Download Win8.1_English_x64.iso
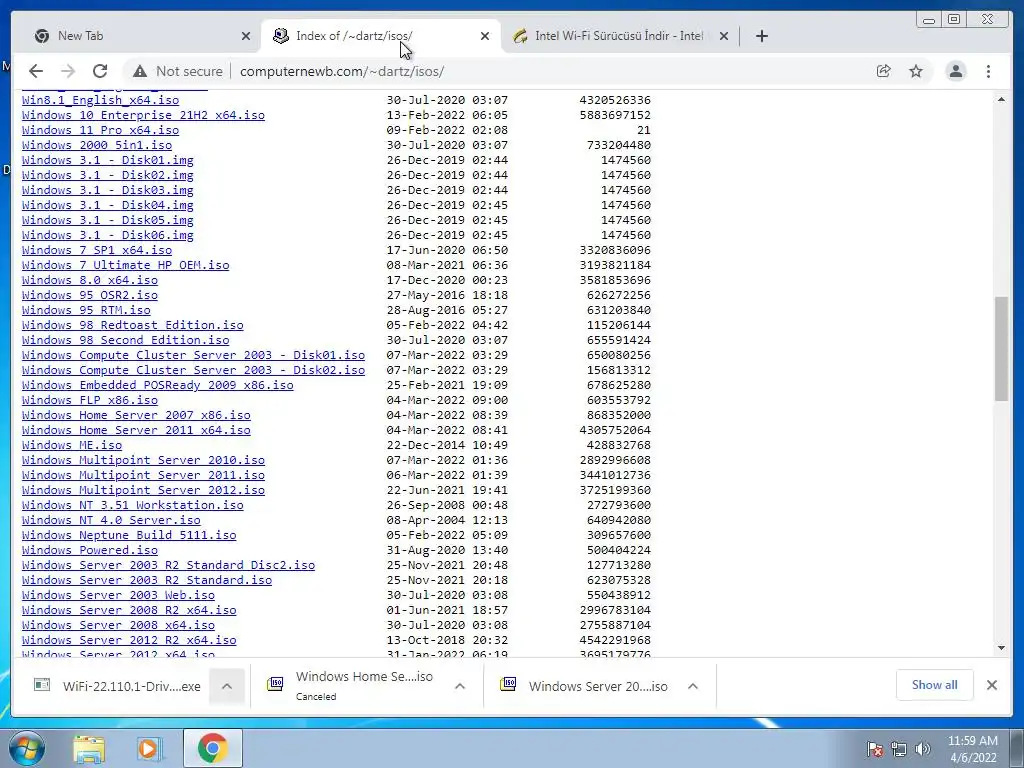Image resolution: width=1024 pixels, height=768 pixels. point(100,100)
